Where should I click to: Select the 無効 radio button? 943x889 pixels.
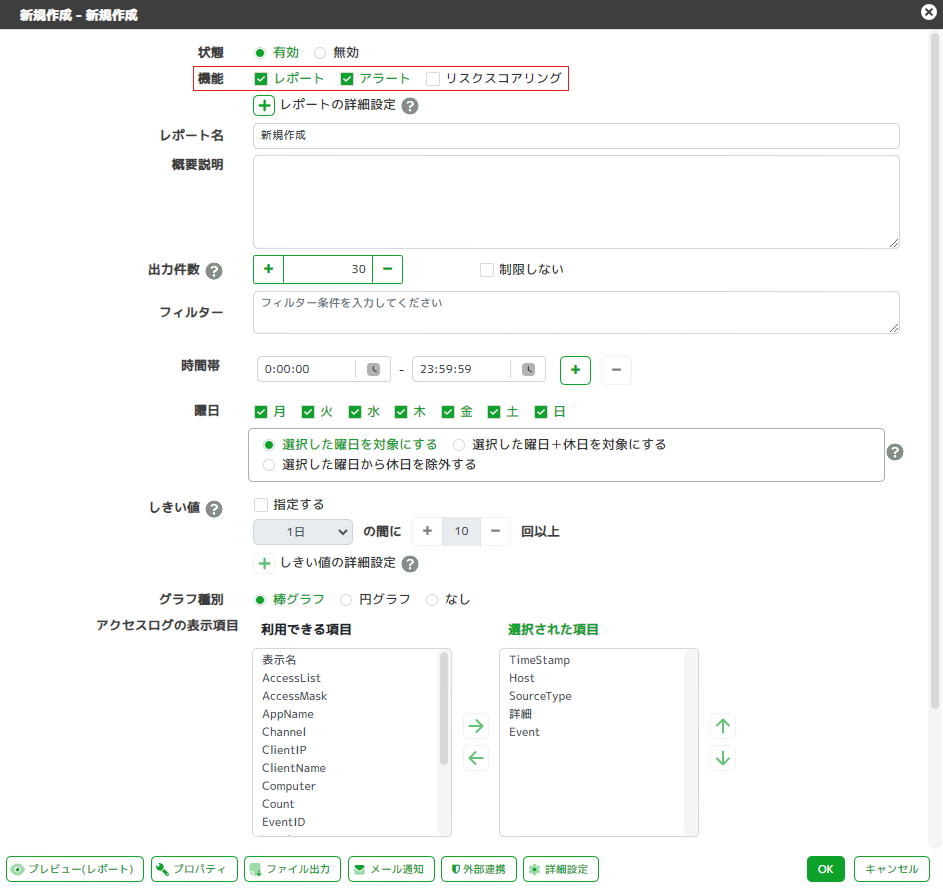click(x=320, y=53)
